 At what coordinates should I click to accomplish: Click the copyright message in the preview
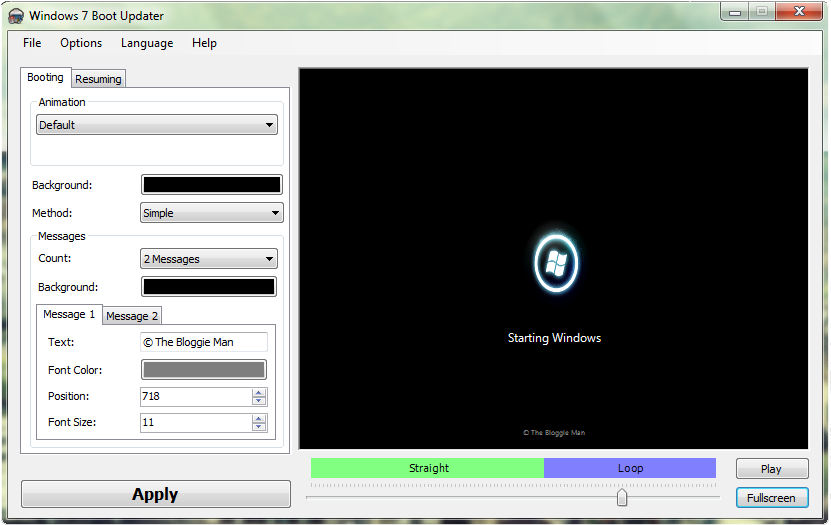[x=554, y=433]
